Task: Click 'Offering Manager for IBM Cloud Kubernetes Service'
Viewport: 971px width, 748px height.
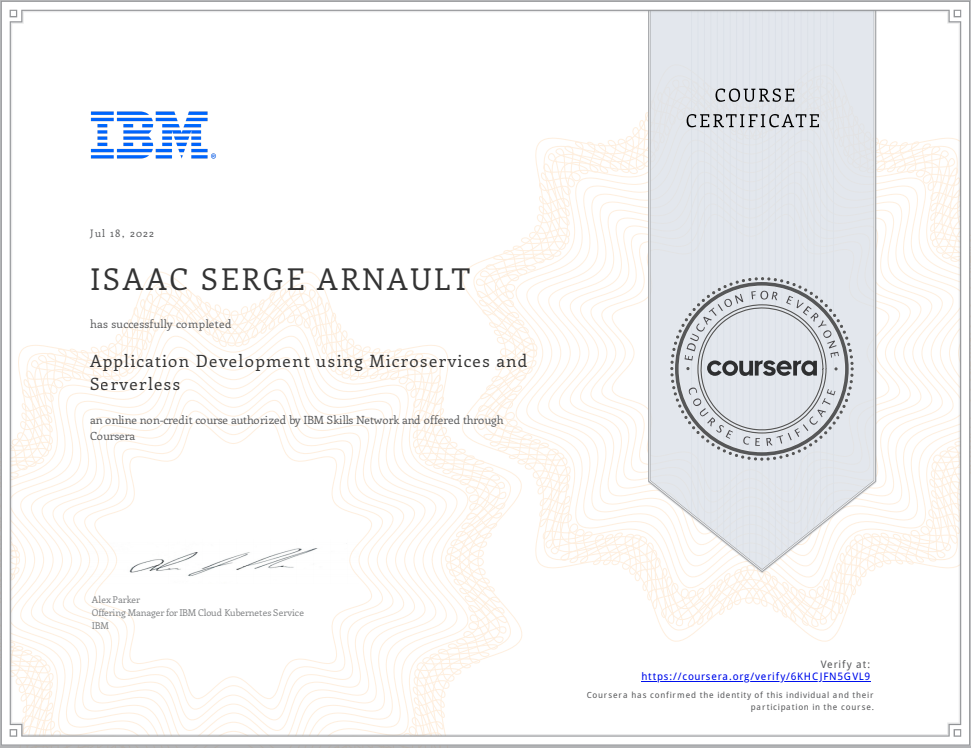Action: (198, 612)
